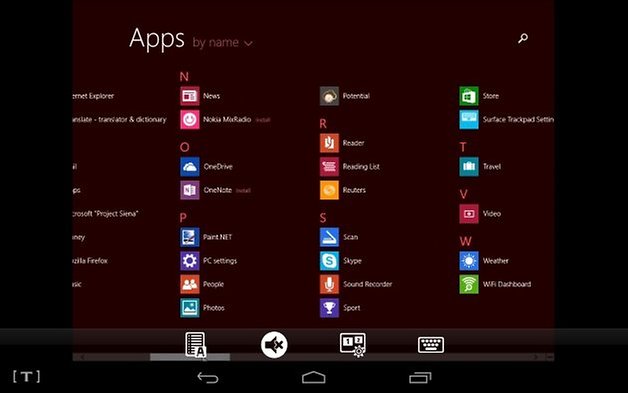
Task: Click the W letter group header
Action: coord(465,241)
